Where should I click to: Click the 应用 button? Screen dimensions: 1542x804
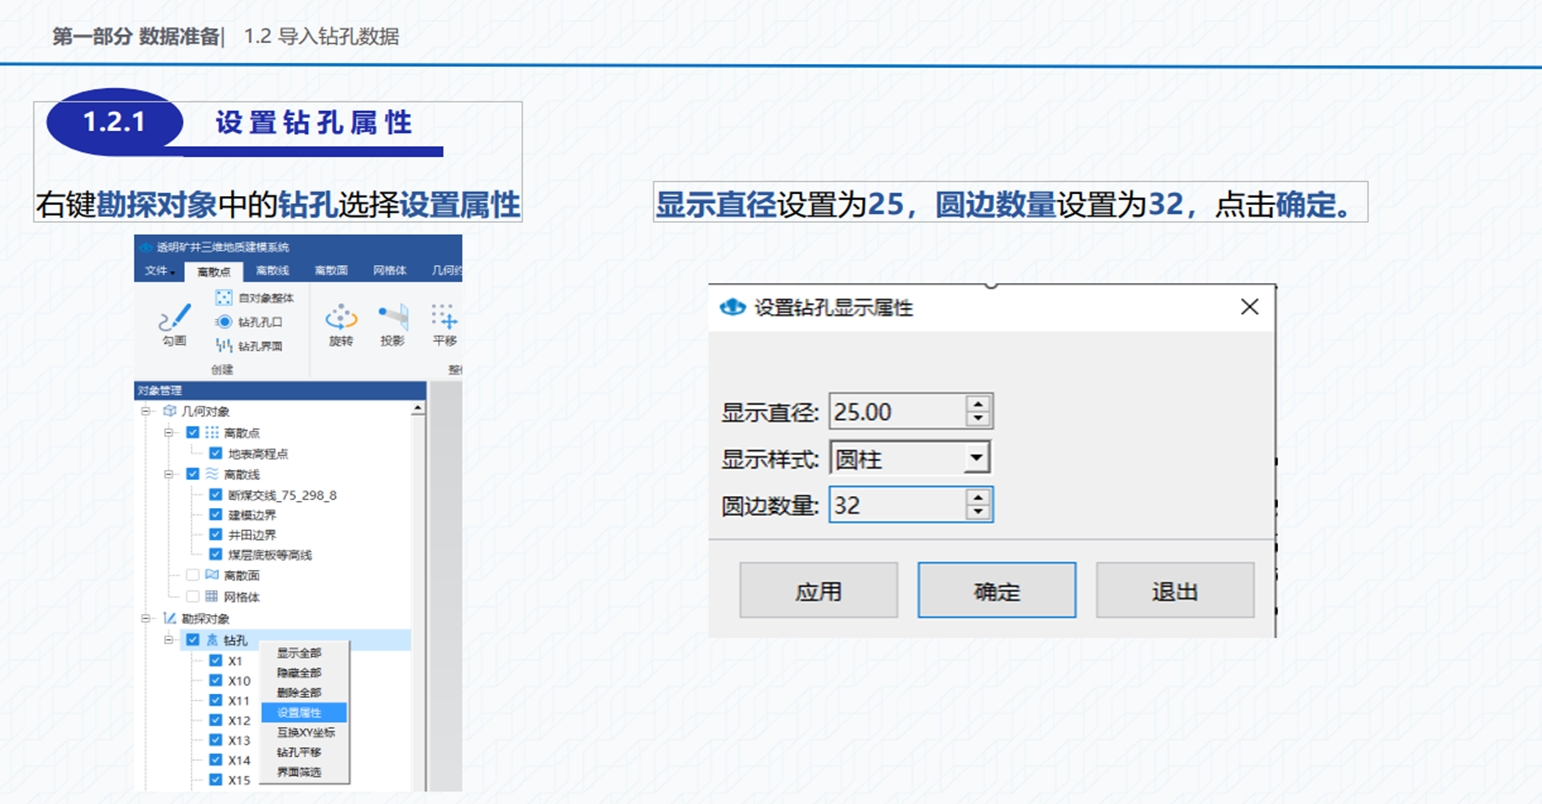tap(818, 591)
